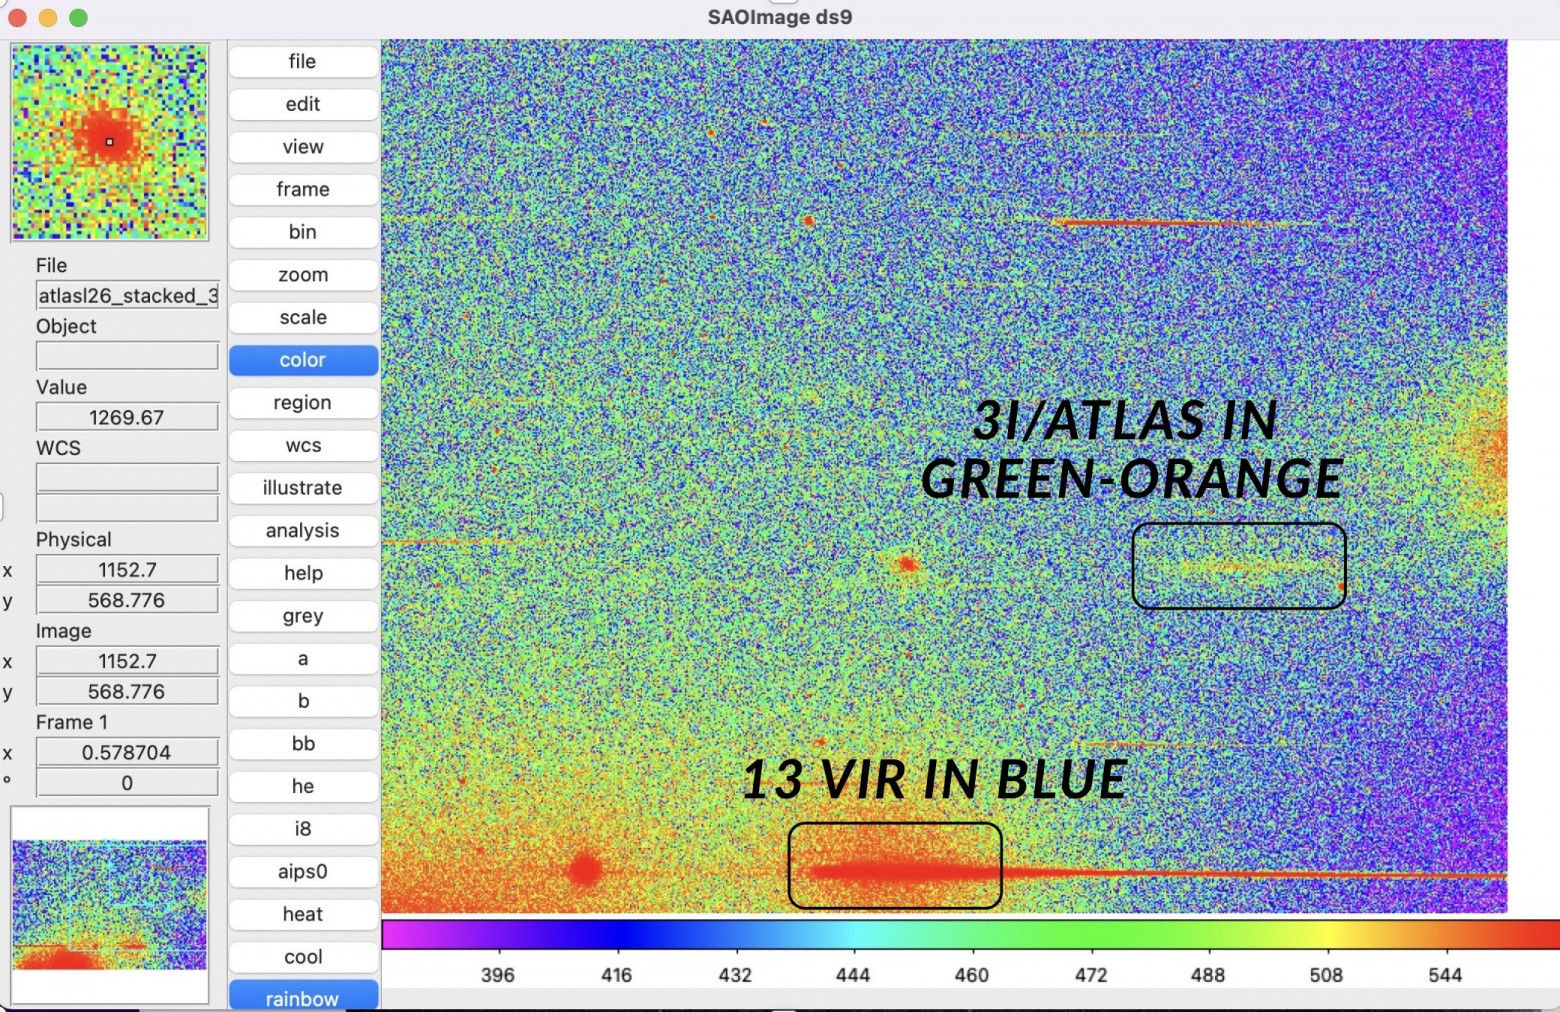
Task: Apply the grey colormap
Action: coord(303,616)
